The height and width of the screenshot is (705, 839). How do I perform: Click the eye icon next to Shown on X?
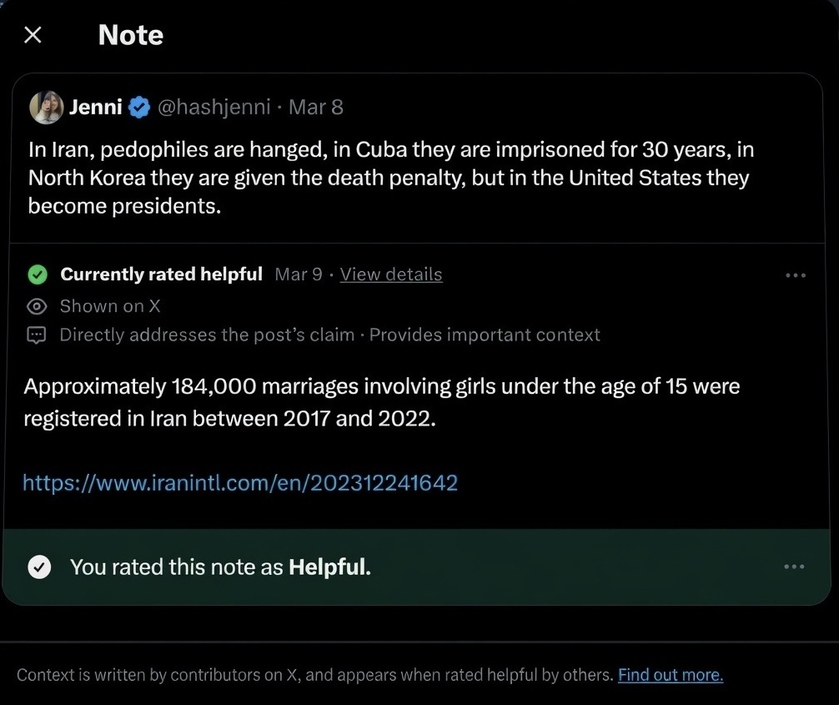[x=37, y=306]
